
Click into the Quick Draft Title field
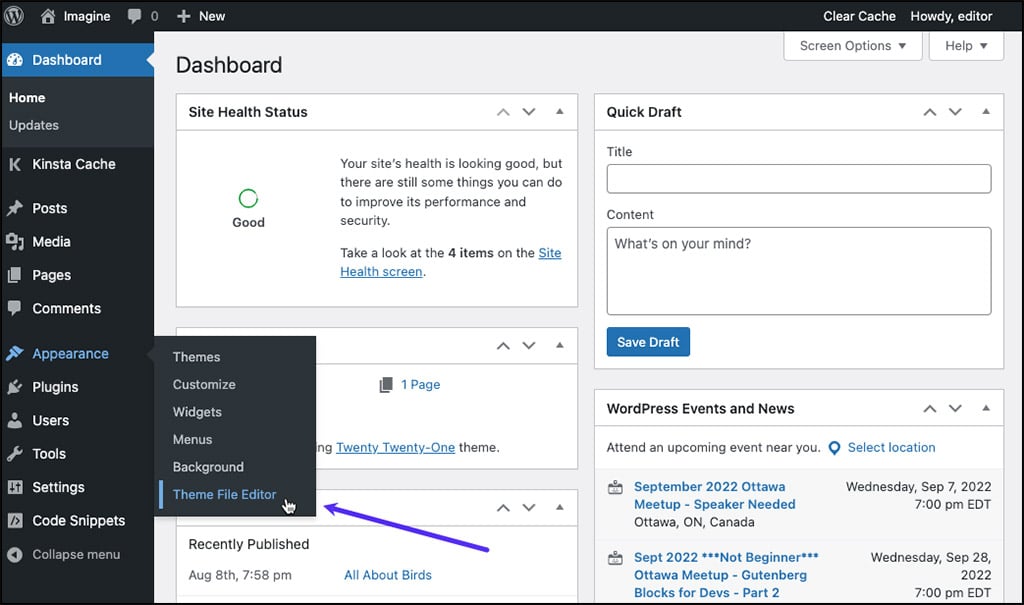[x=798, y=179]
